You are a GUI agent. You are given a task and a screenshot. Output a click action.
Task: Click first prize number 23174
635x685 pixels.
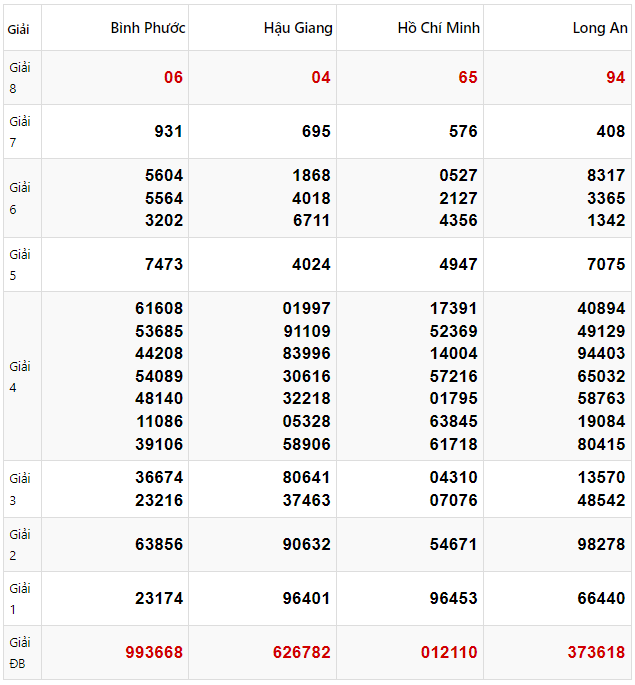tap(159, 599)
